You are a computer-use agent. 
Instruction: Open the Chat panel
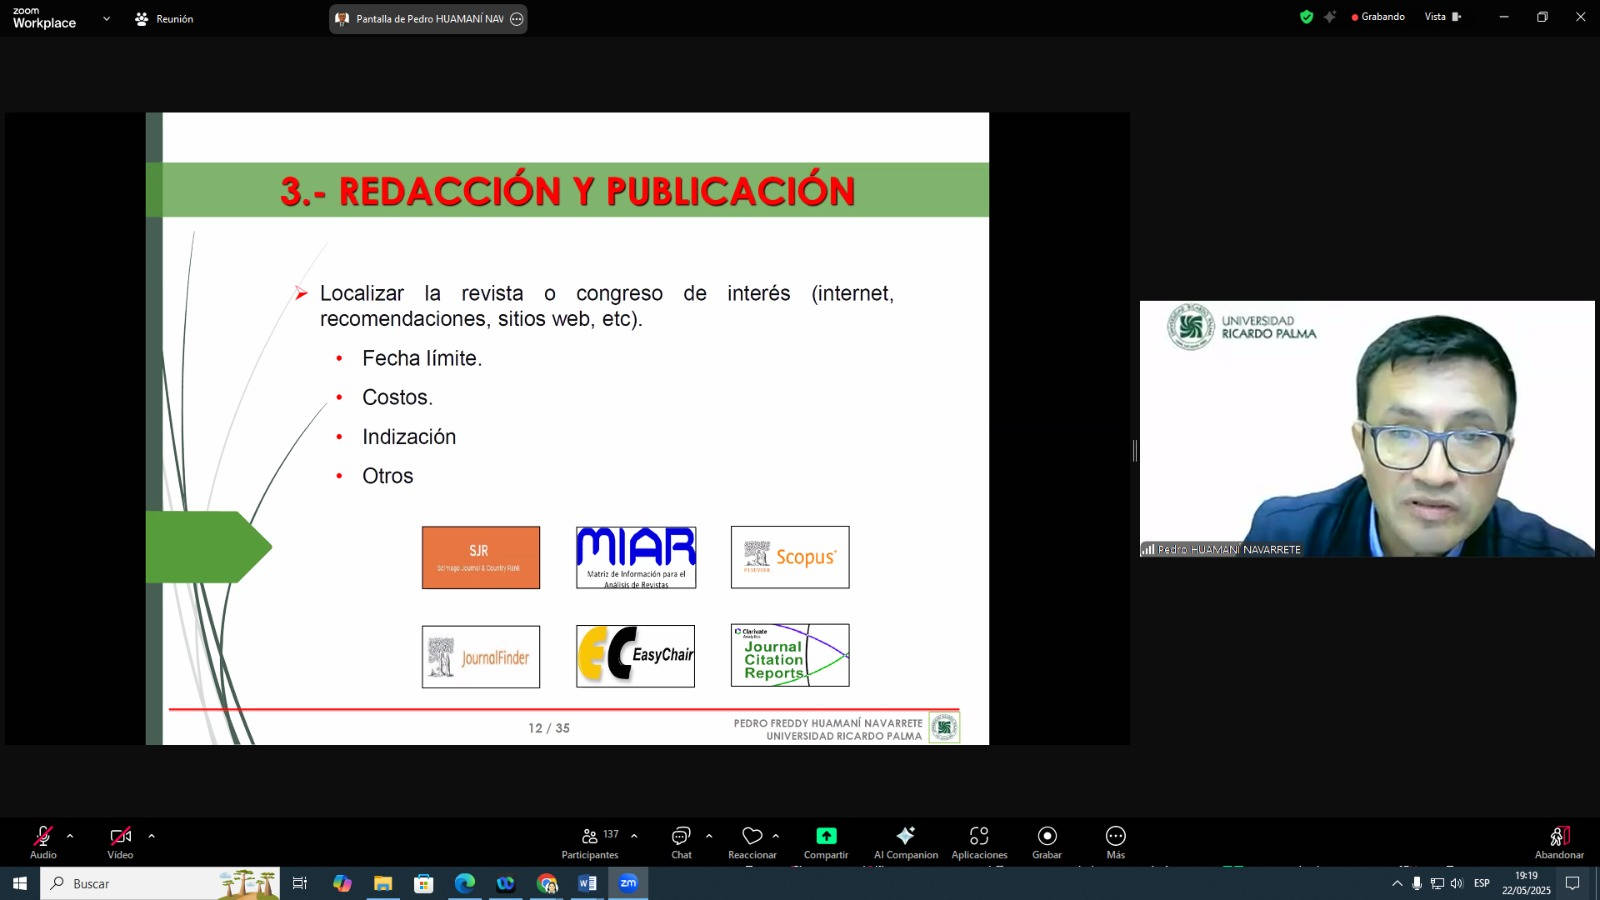(681, 842)
